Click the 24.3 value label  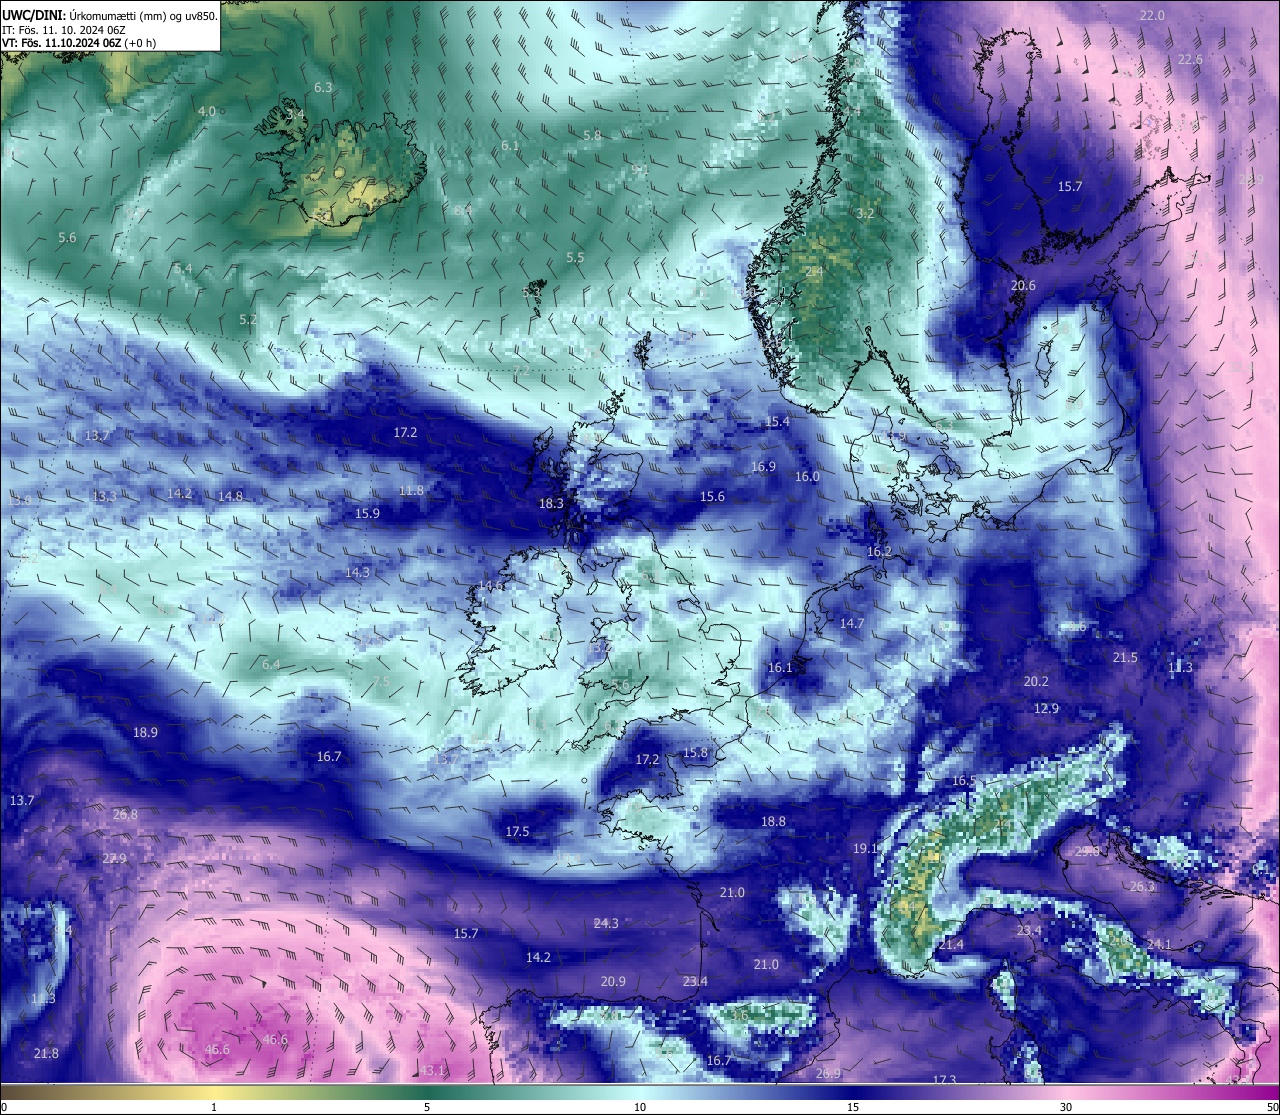pyautogui.click(x=606, y=922)
